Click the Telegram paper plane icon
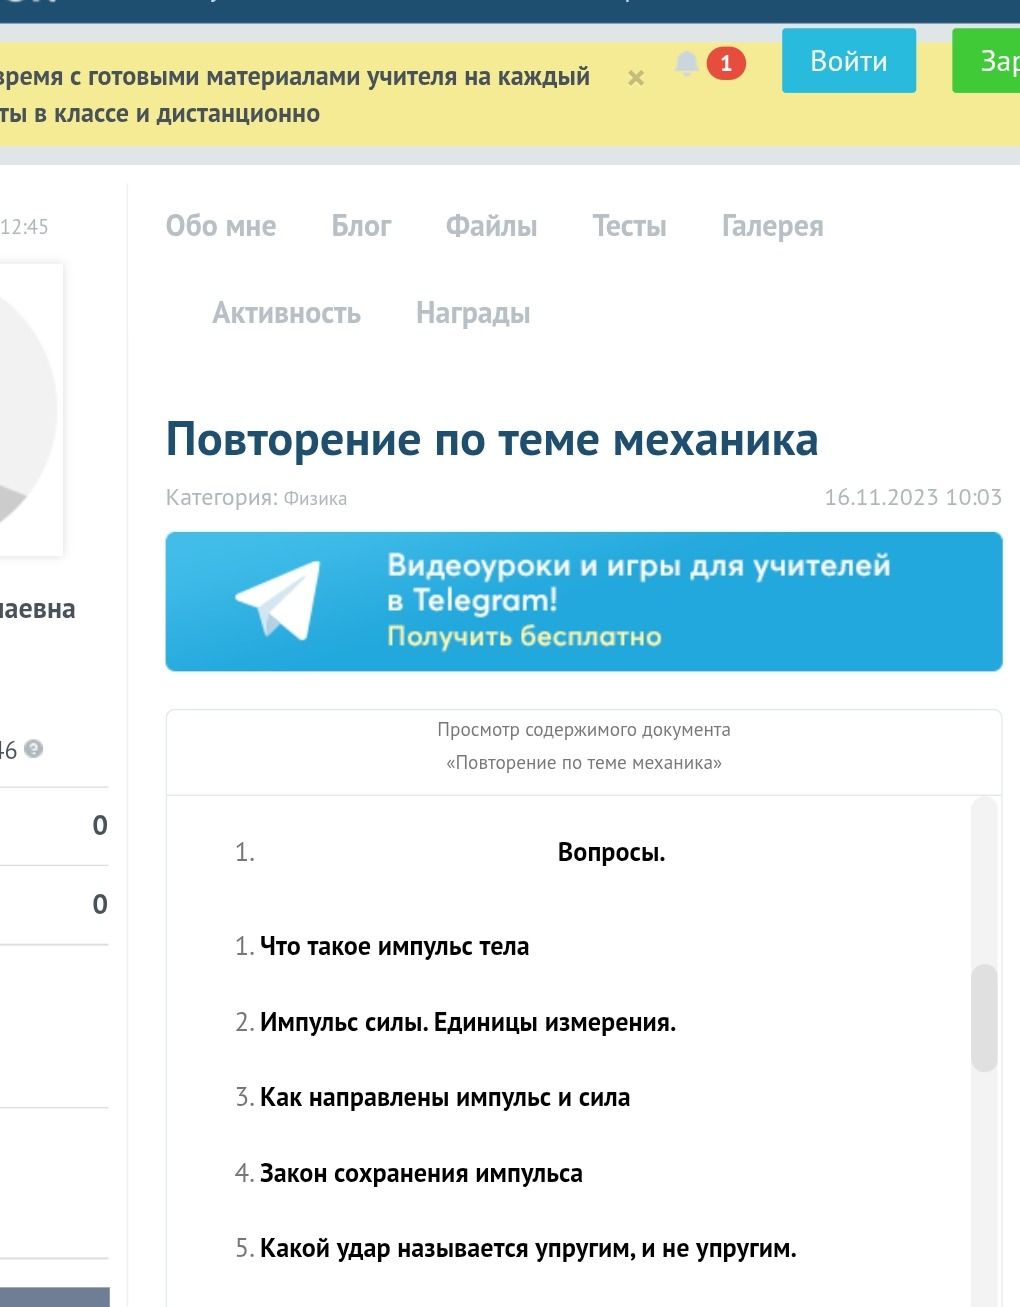The height and width of the screenshot is (1307, 1020). 278,600
